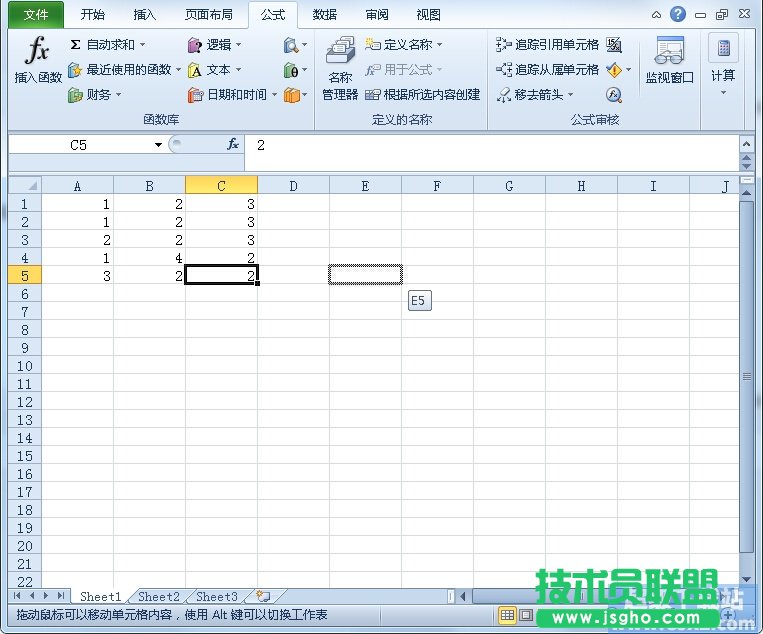Click Create from Selection (根据所选内容创建)

pyautogui.click(x=423, y=95)
